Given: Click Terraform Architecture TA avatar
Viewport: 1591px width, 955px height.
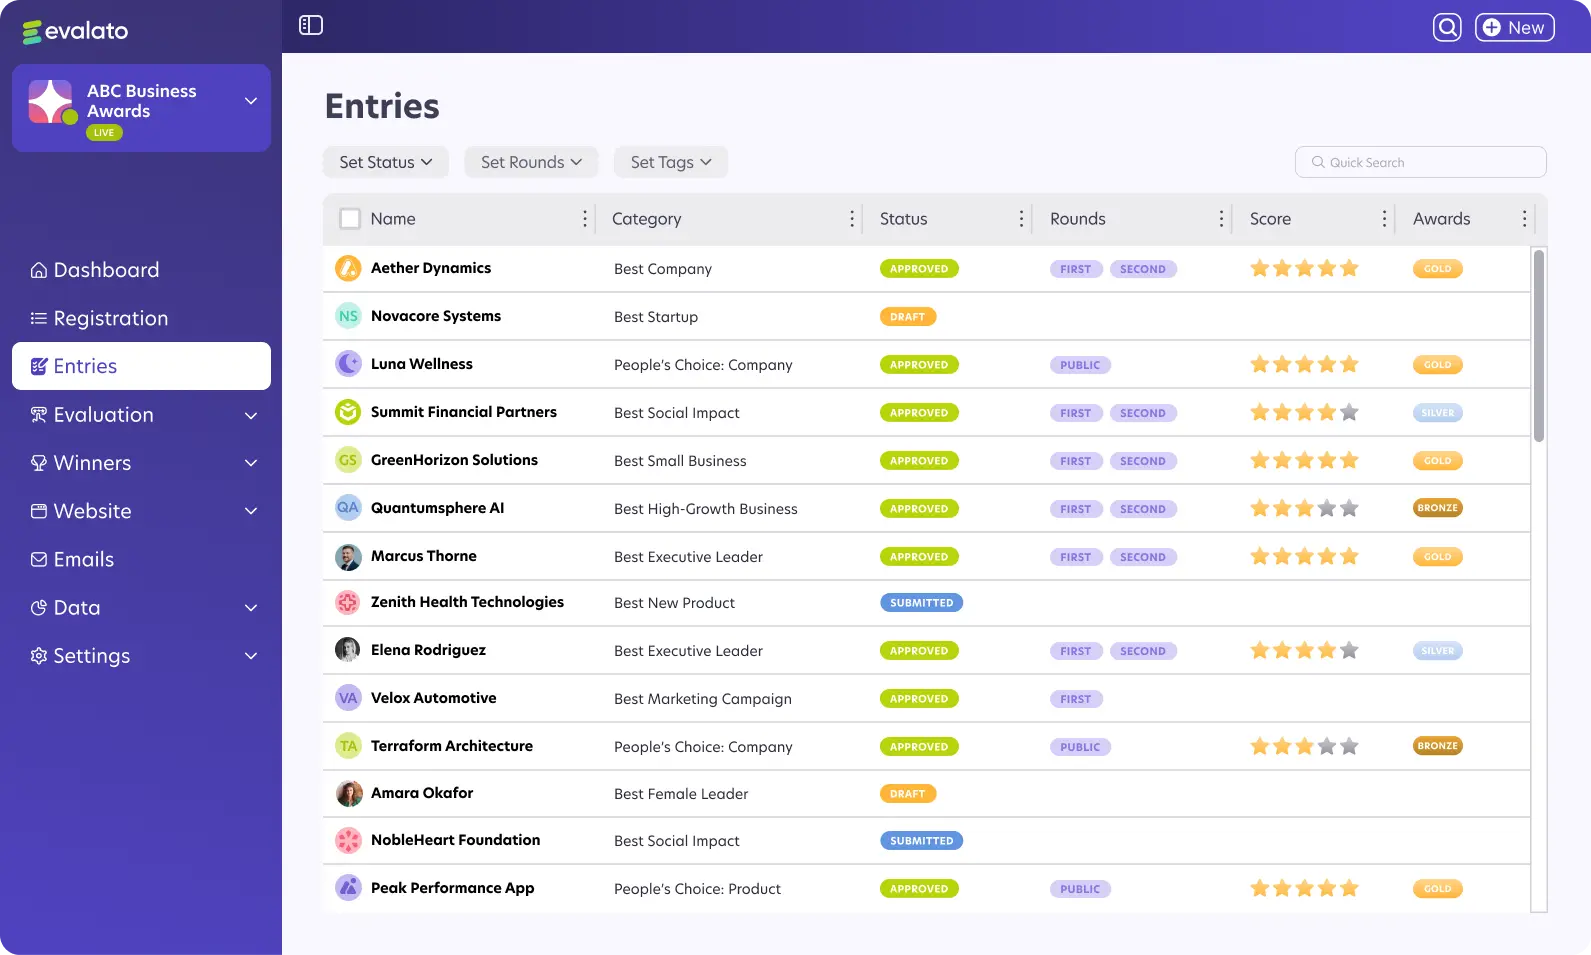Looking at the screenshot, I should point(348,746).
